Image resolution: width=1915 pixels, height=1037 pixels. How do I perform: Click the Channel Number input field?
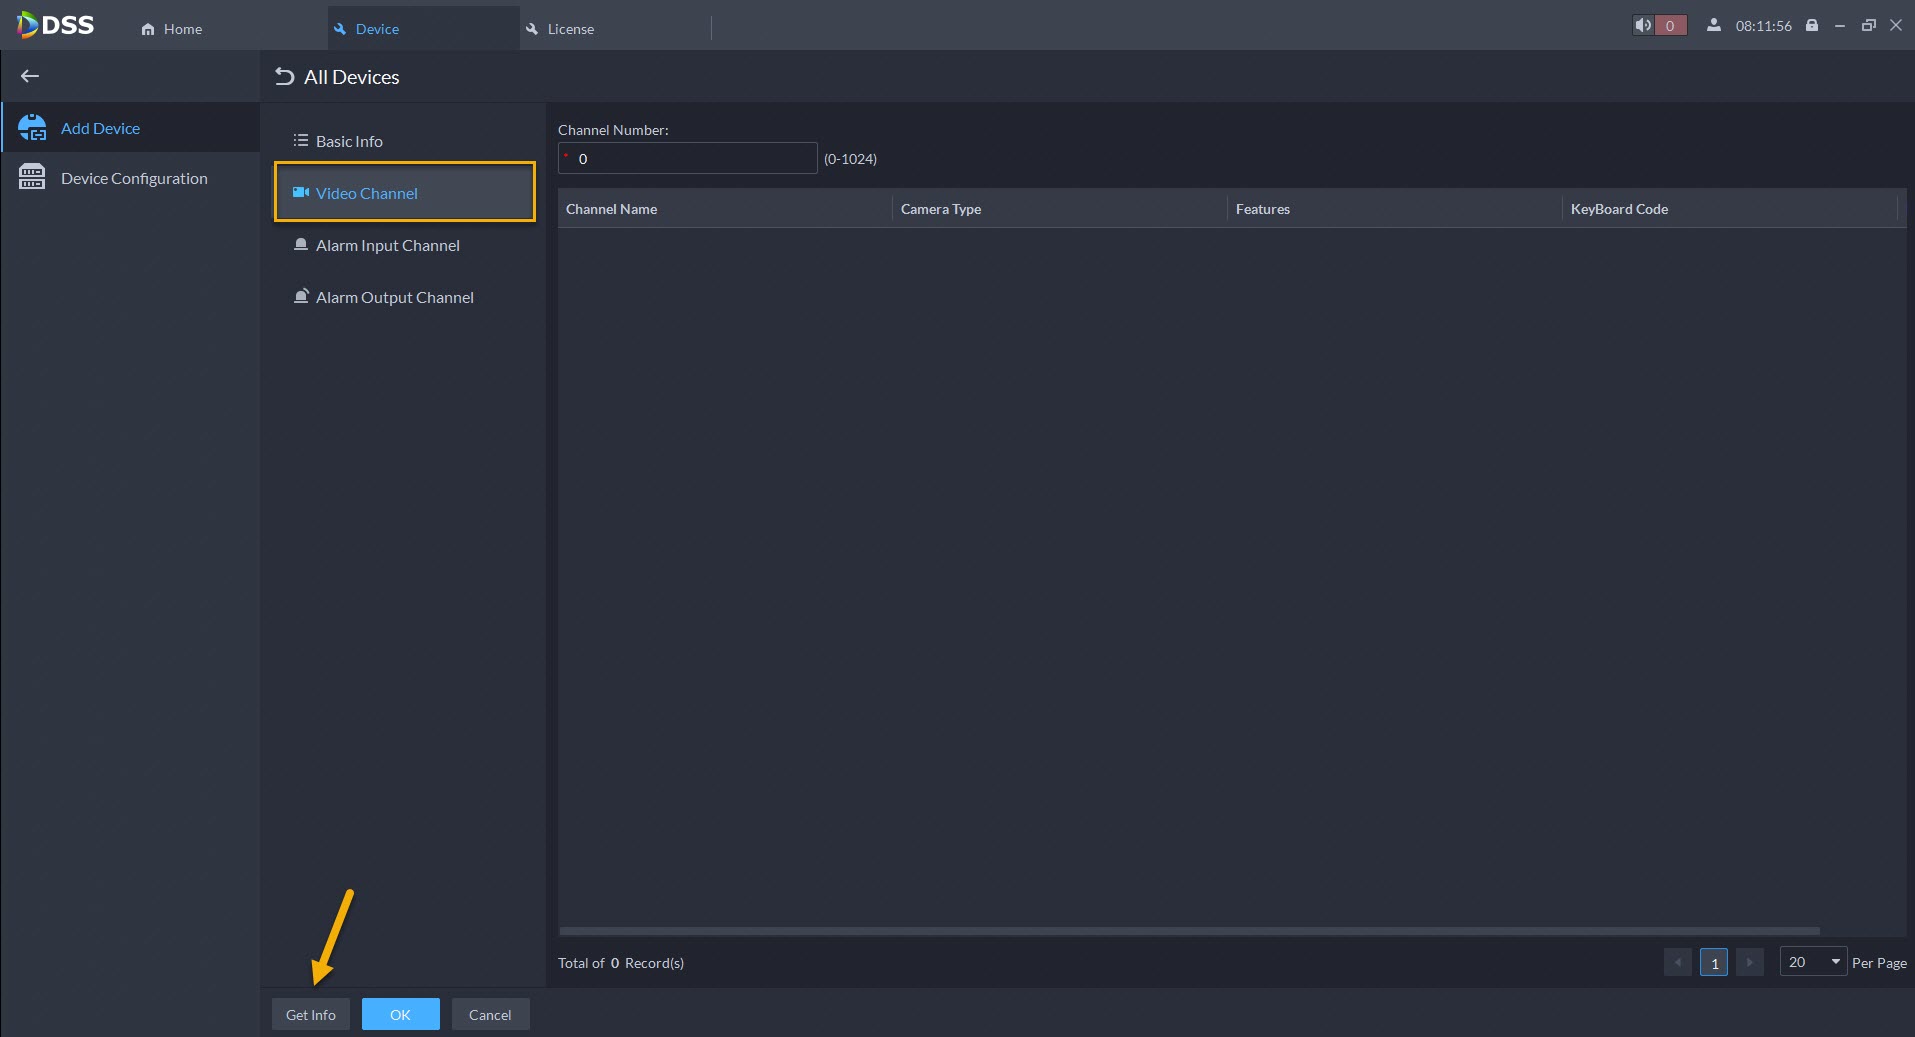click(688, 159)
